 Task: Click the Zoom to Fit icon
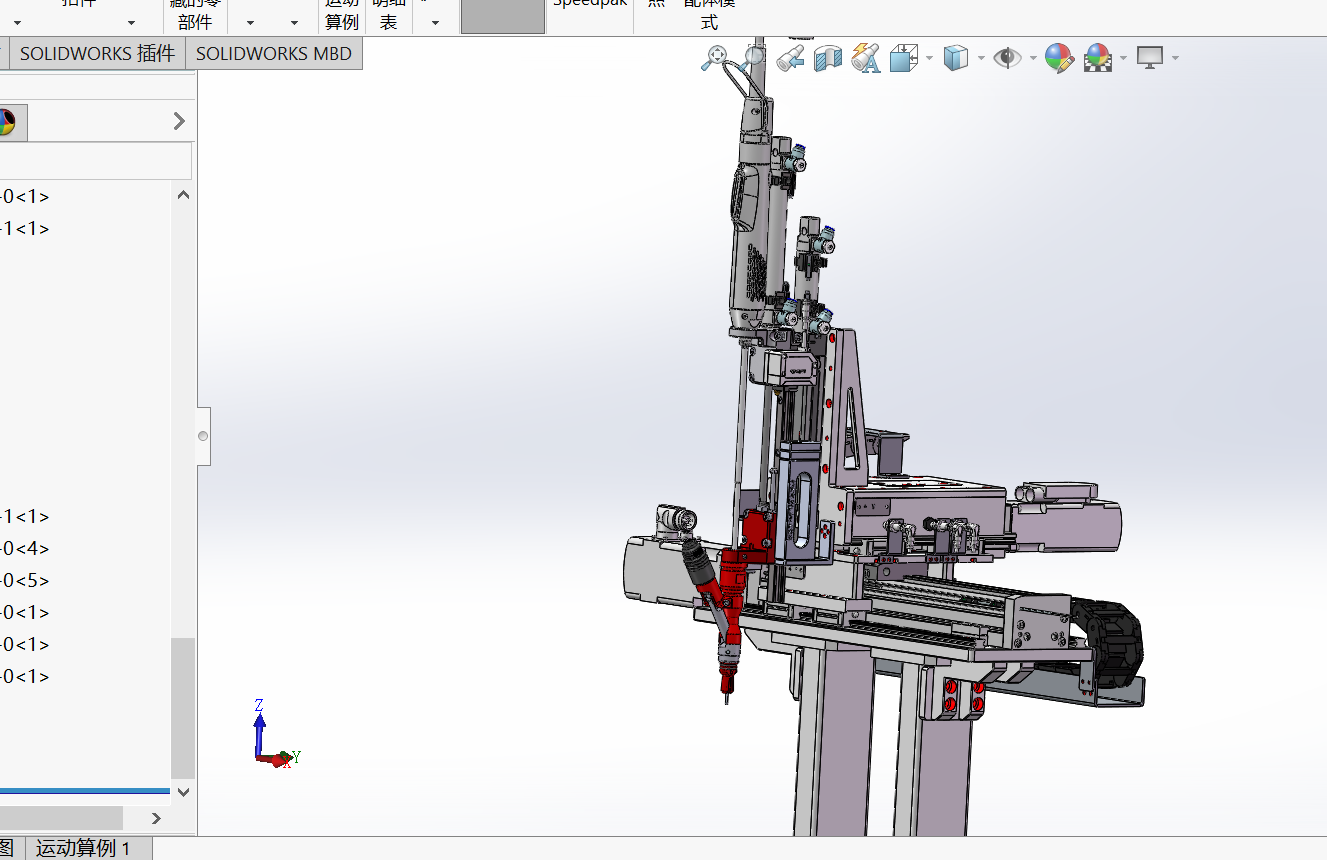tap(713, 58)
